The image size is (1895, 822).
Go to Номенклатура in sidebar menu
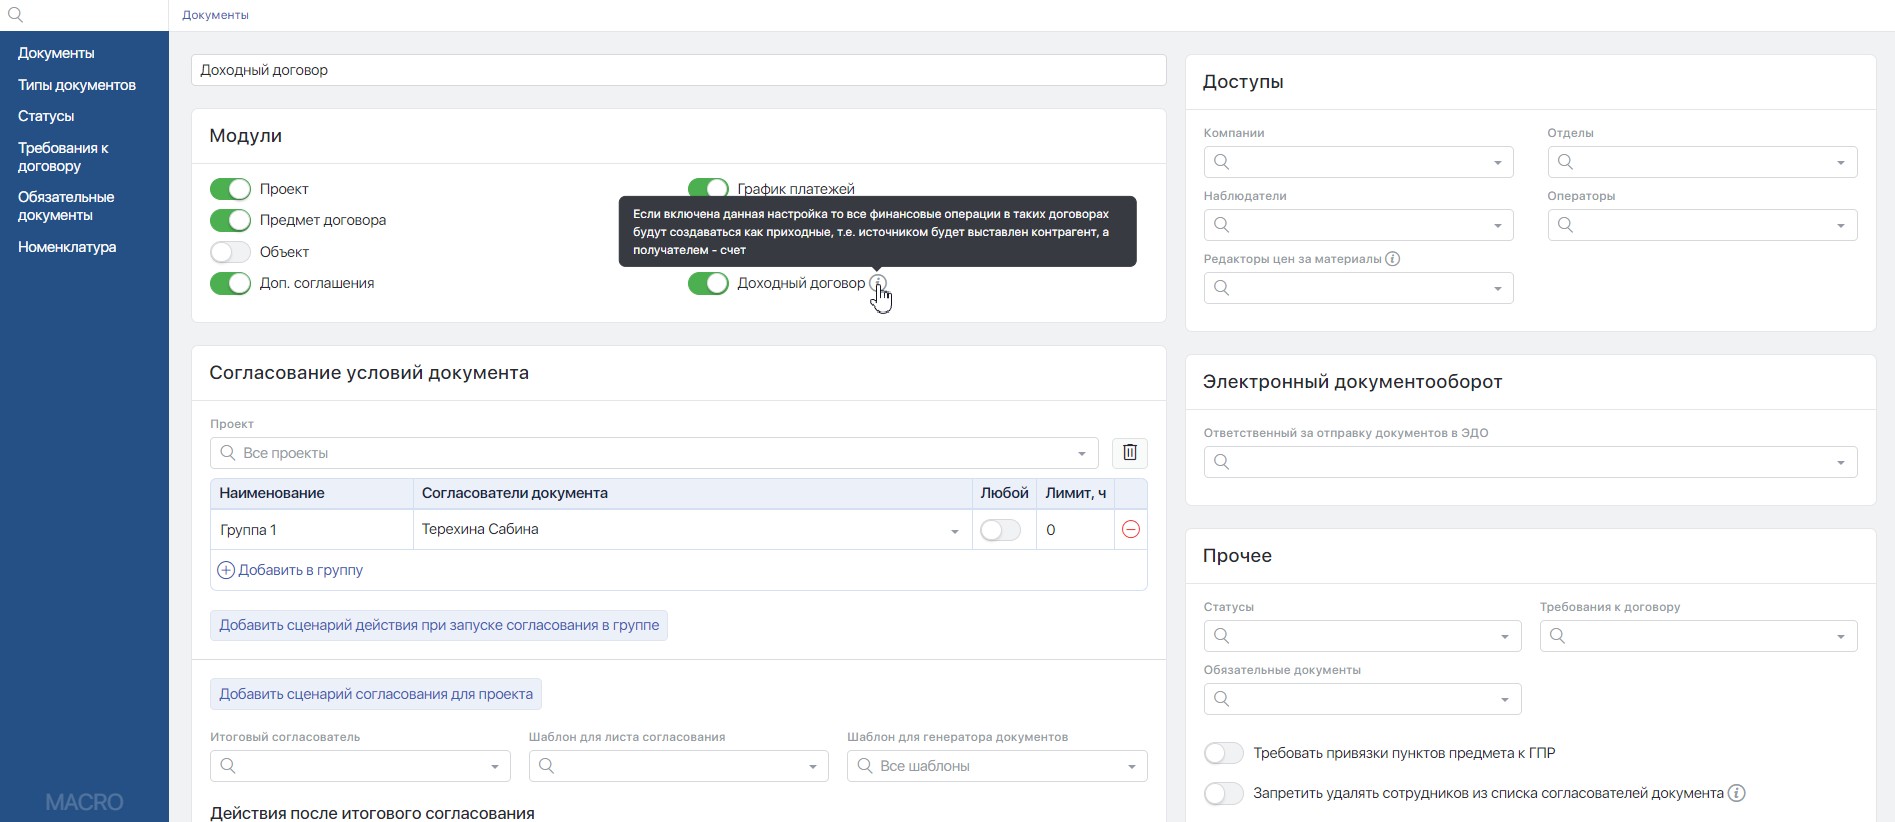67,247
